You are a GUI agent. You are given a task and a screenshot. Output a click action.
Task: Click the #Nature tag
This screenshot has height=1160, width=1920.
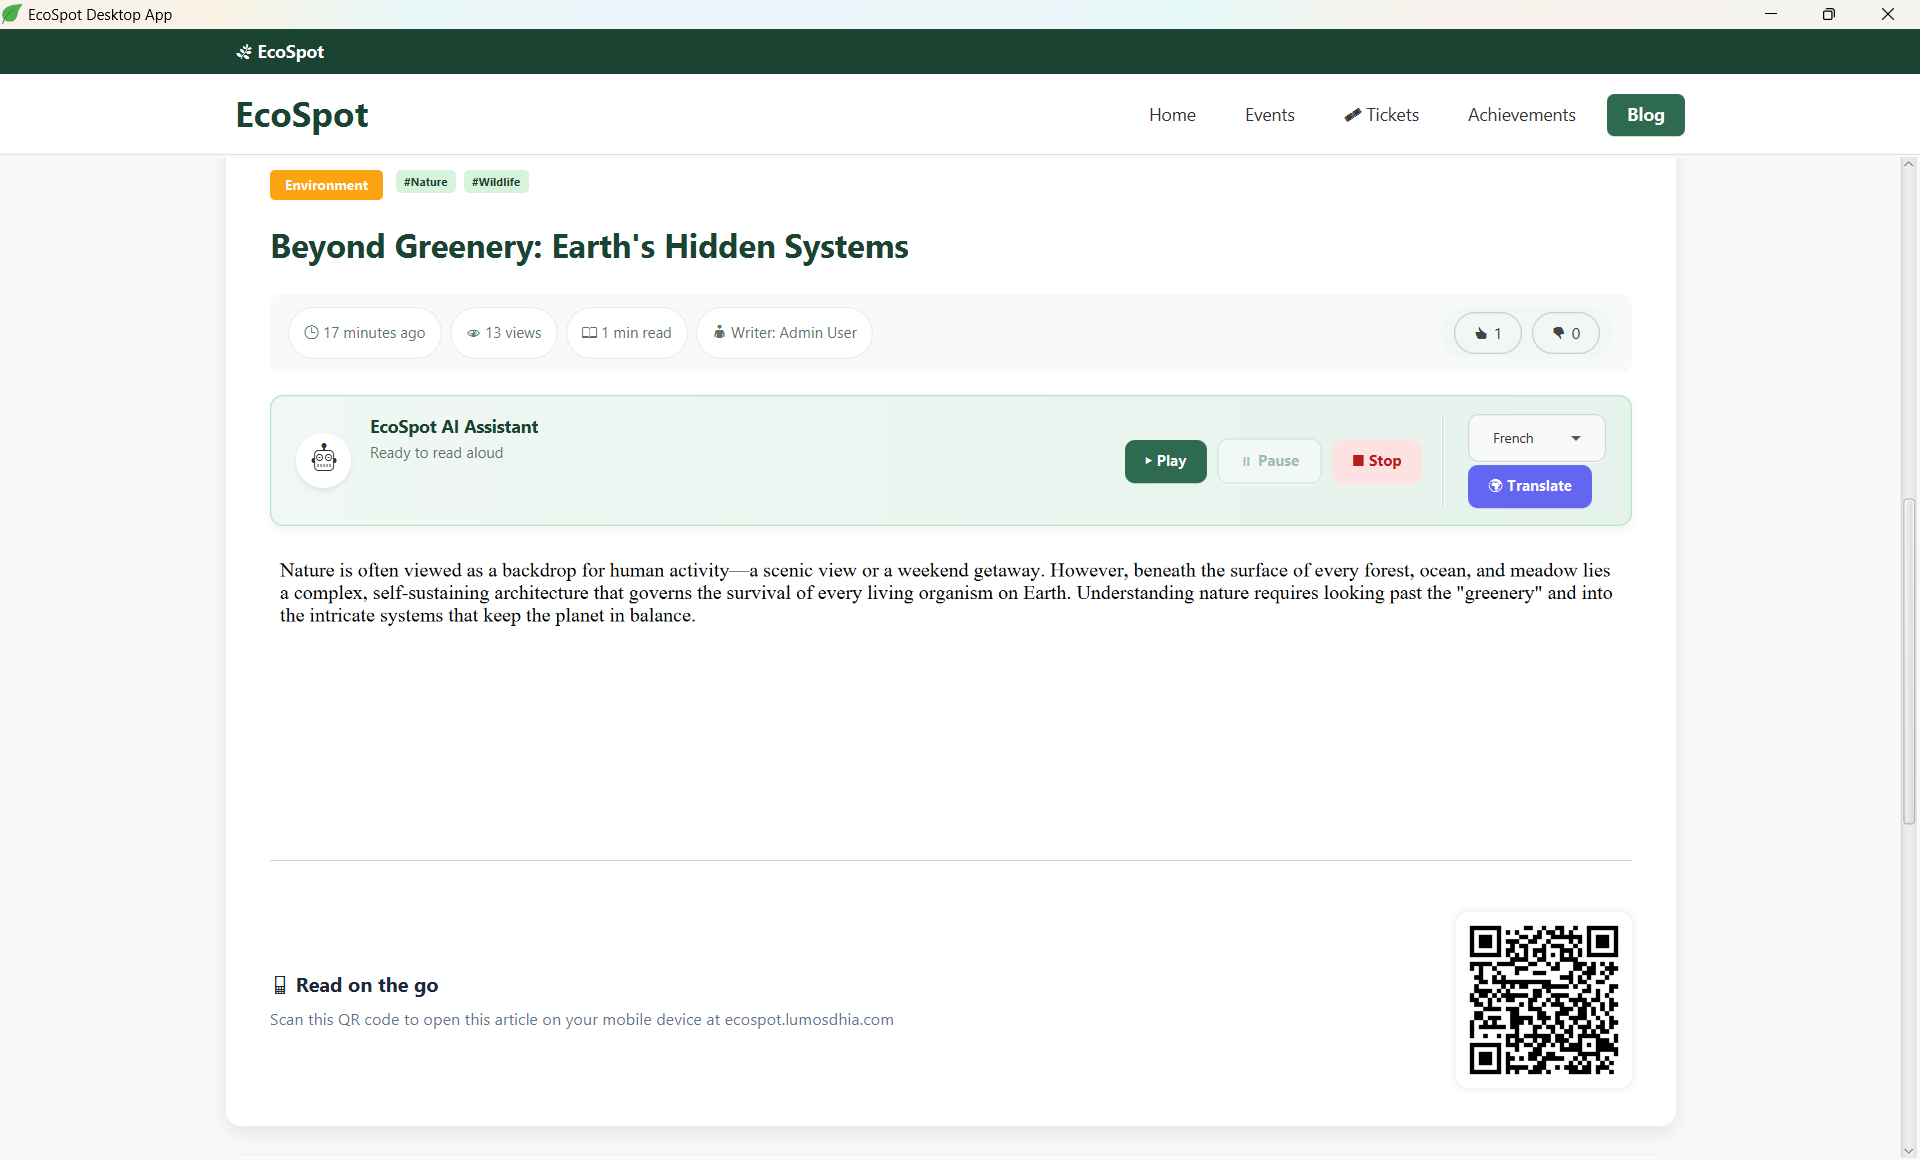pos(426,182)
